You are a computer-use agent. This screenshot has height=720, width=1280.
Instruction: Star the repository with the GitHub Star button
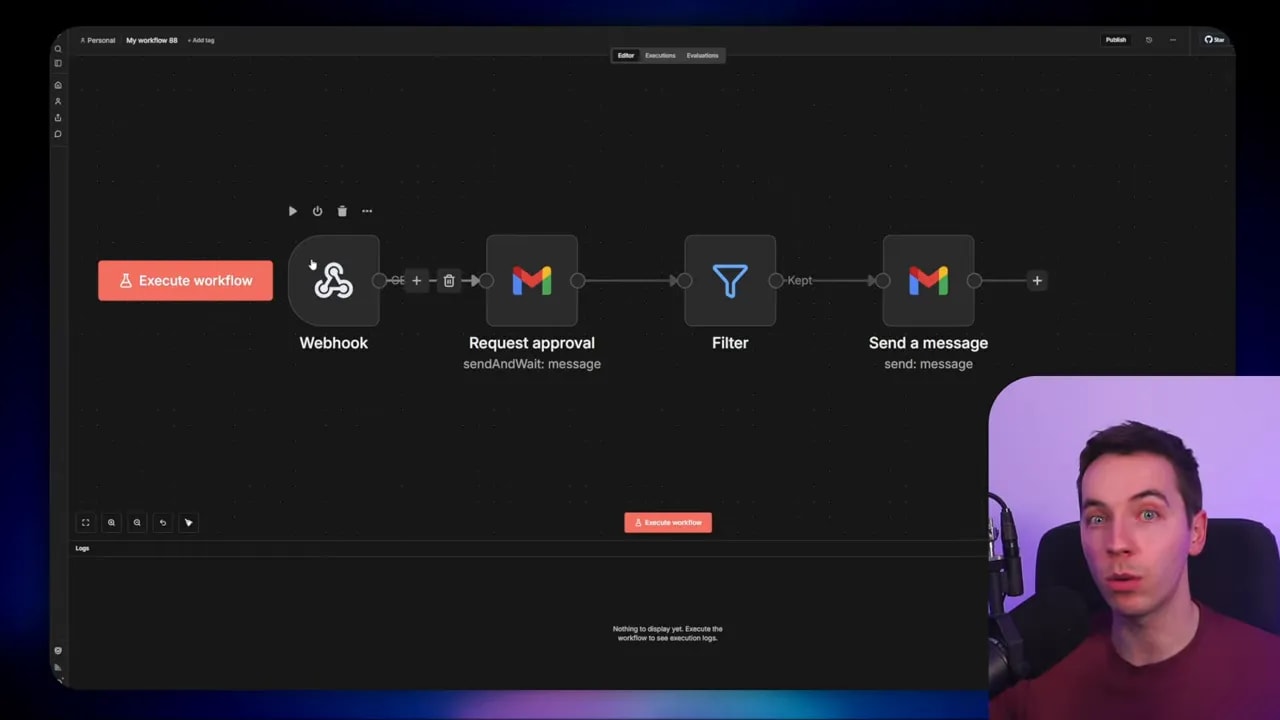point(1214,40)
